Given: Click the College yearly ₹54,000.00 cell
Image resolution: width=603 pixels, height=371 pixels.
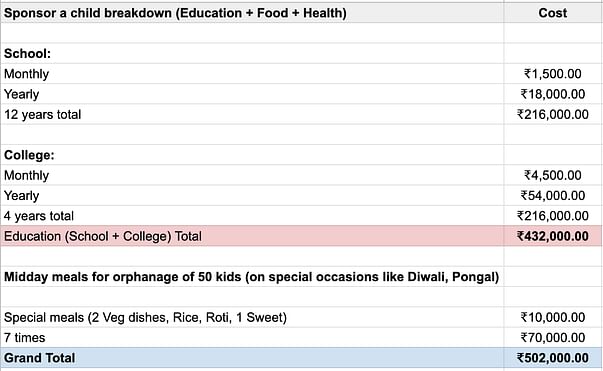Looking at the screenshot, I should 553,196.
